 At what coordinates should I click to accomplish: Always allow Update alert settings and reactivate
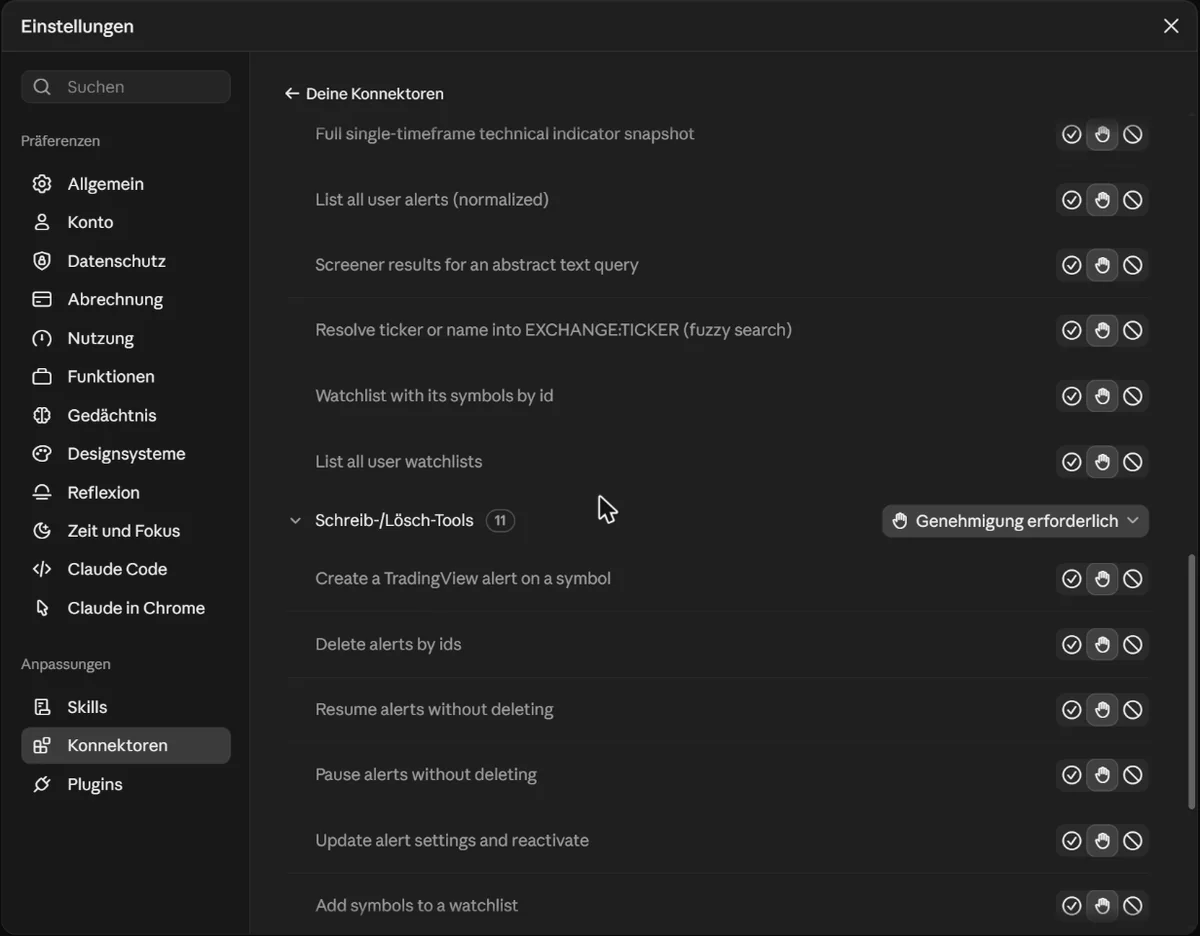pos(1072,841)
